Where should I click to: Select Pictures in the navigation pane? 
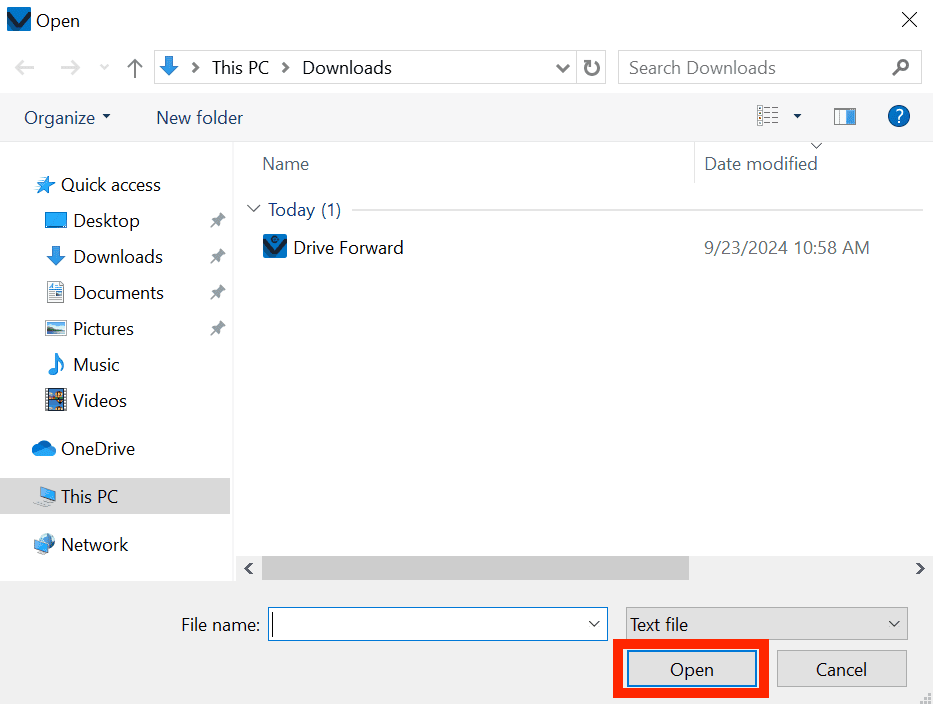[103, 328]
